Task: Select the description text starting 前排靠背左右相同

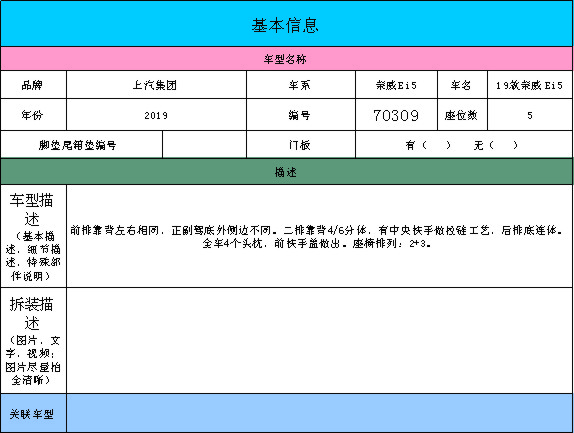Action: [x=317, y=236]
